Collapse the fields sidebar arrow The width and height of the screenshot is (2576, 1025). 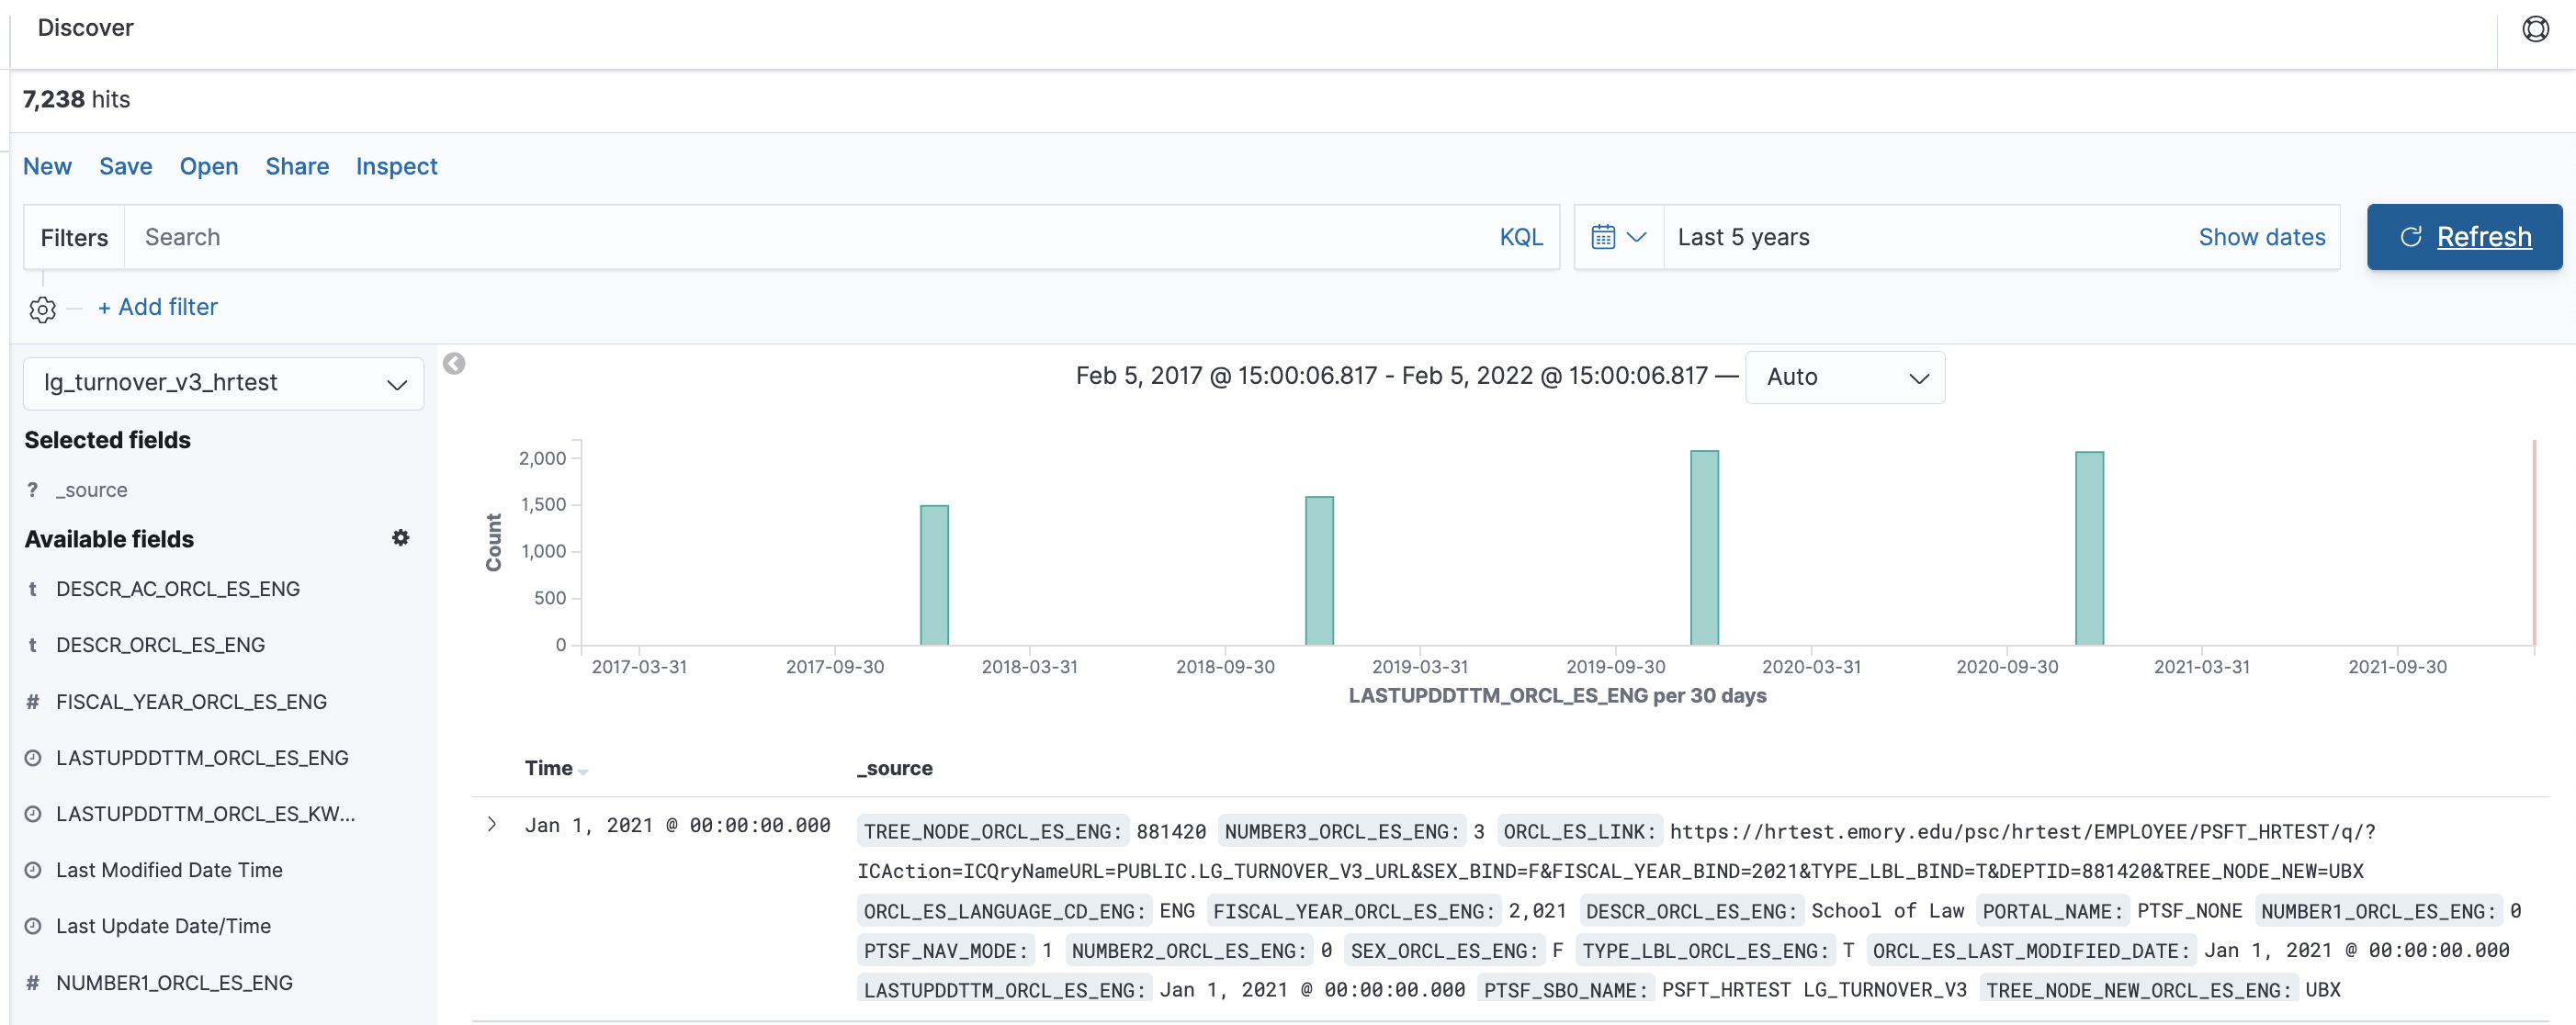tap(454, 364)
